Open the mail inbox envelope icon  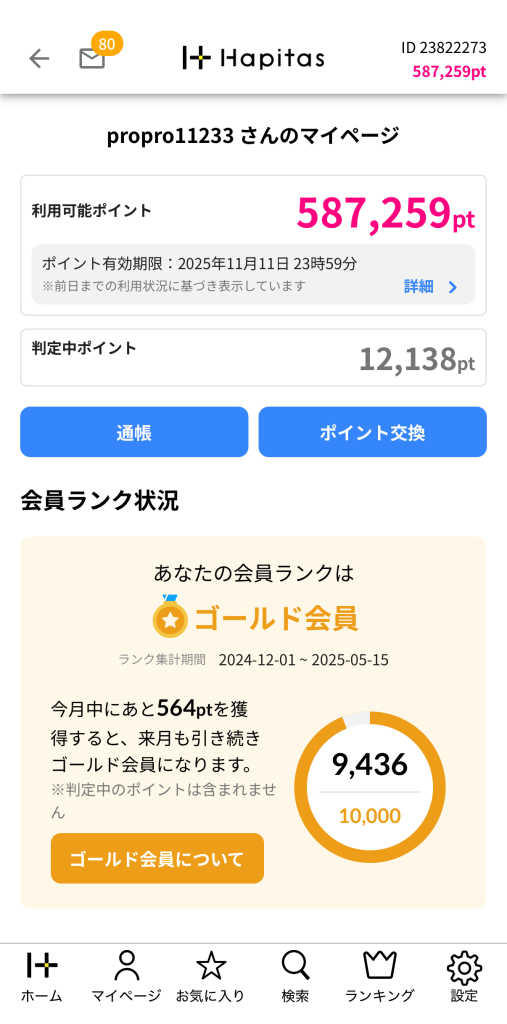pos(92,59)
